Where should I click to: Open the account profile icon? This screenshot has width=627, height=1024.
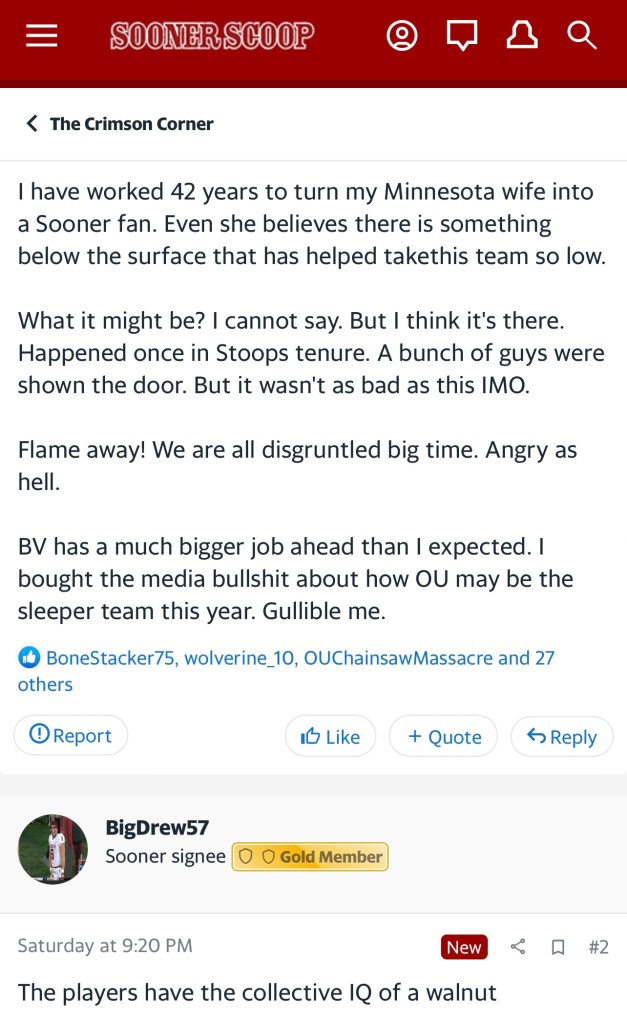point(402,36)
